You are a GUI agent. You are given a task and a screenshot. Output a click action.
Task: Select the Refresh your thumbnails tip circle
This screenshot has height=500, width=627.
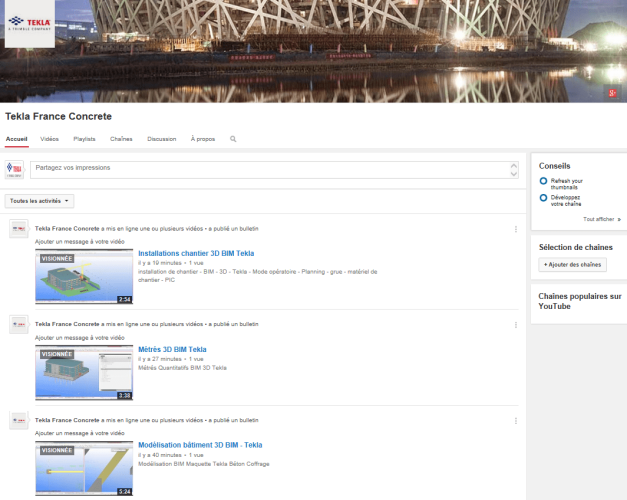click(x=543, y=181)
